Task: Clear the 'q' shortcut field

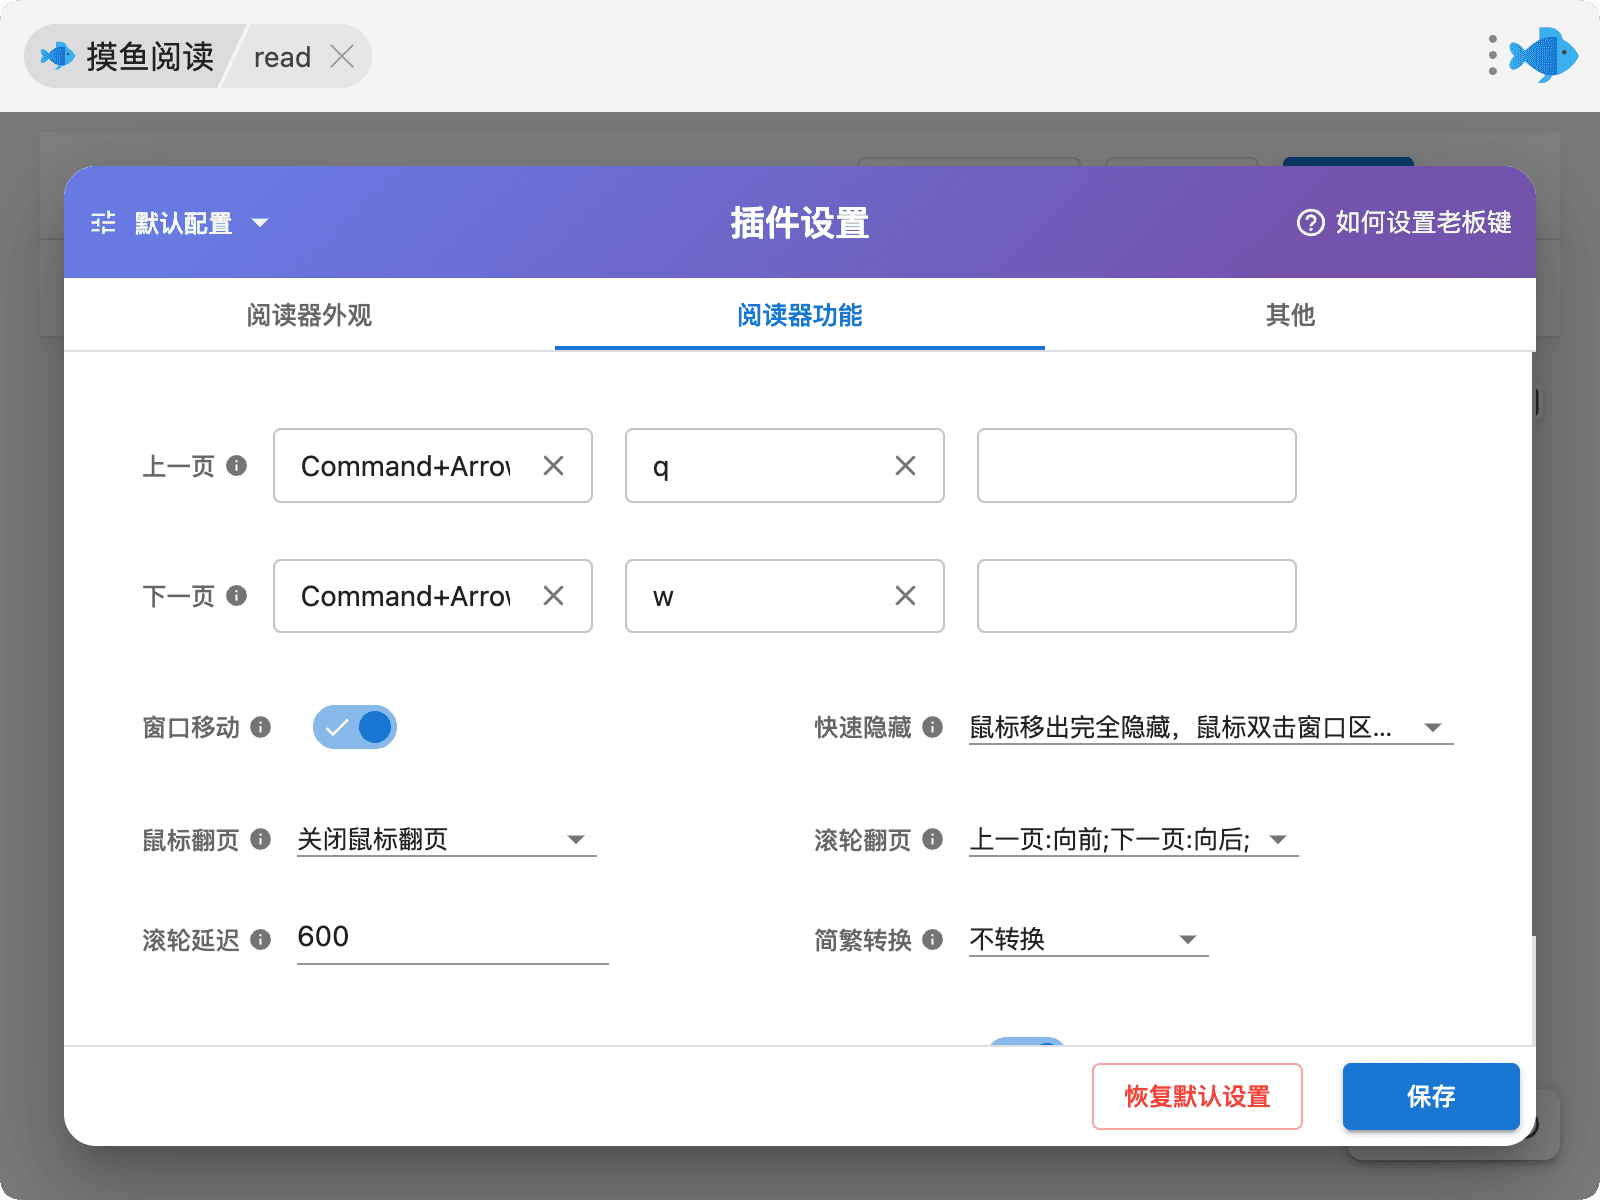Action: click(x=905, y=465)
